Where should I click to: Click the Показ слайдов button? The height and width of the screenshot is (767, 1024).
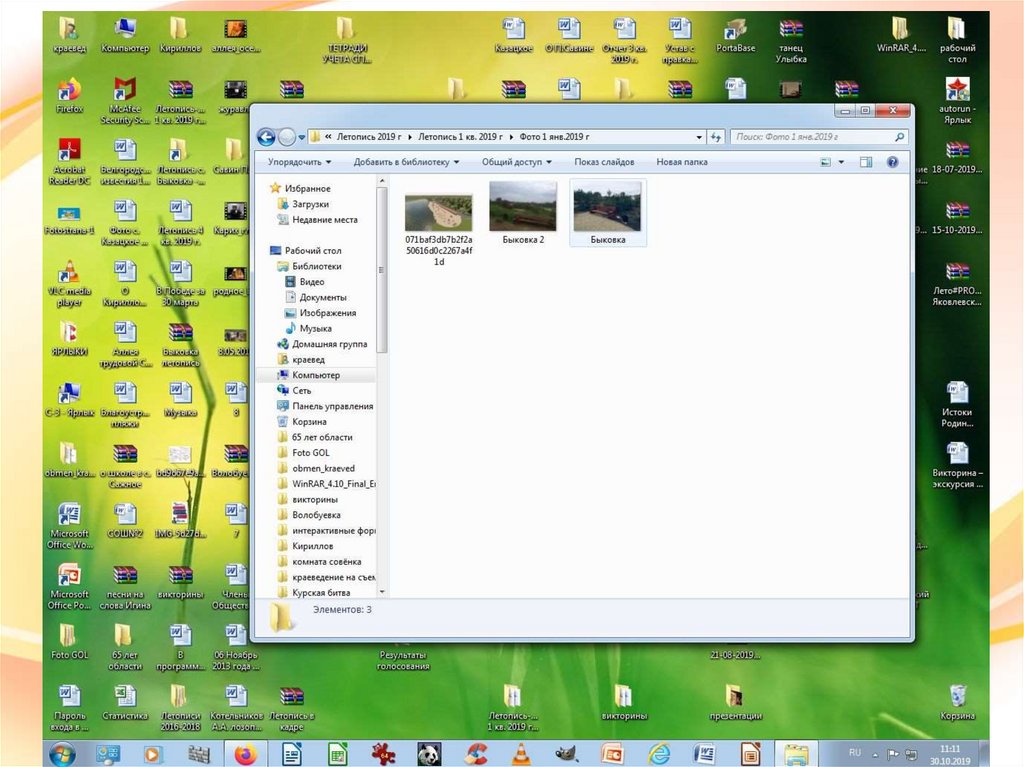pyautogui.click(x=604, y=162)
